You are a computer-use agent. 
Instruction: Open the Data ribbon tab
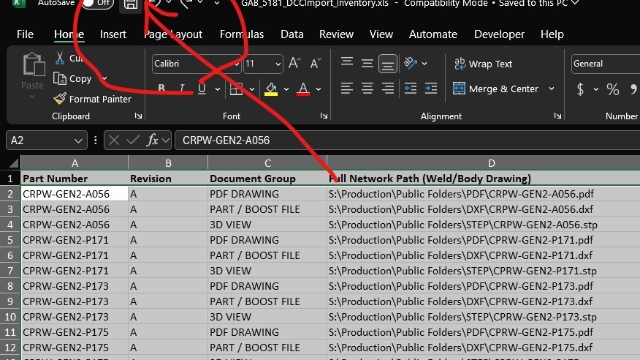292,34
